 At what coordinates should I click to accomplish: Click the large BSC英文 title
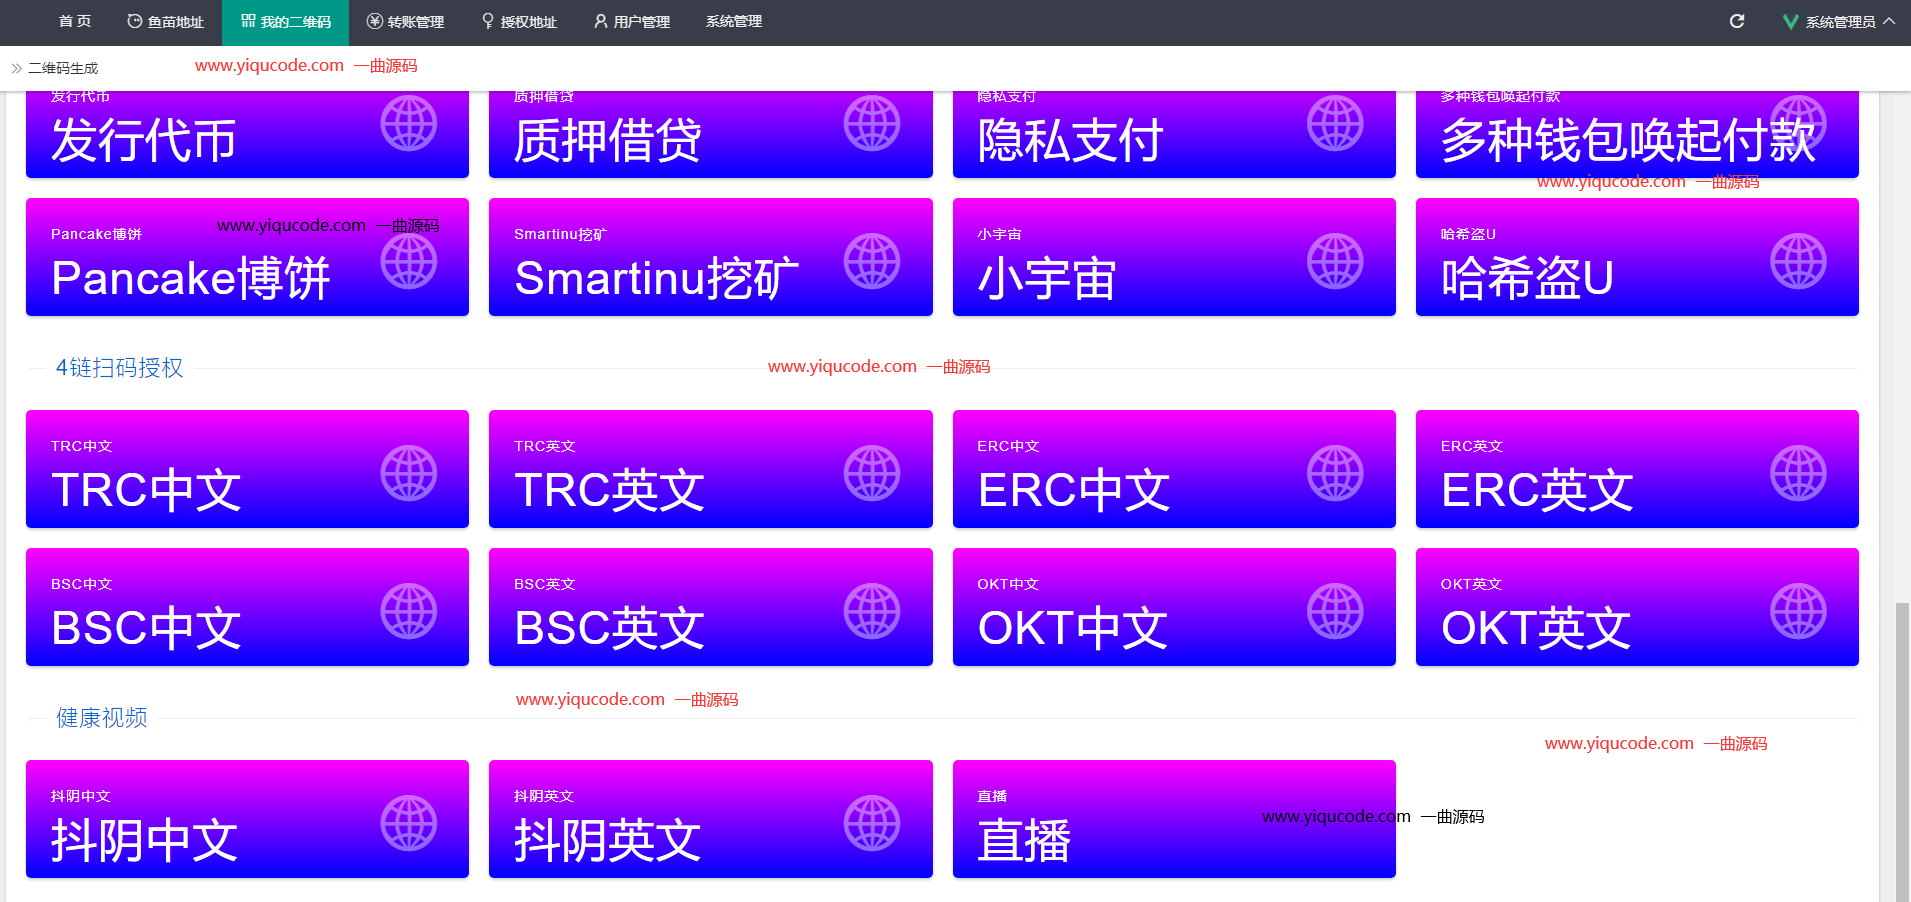tap(609, 628)
